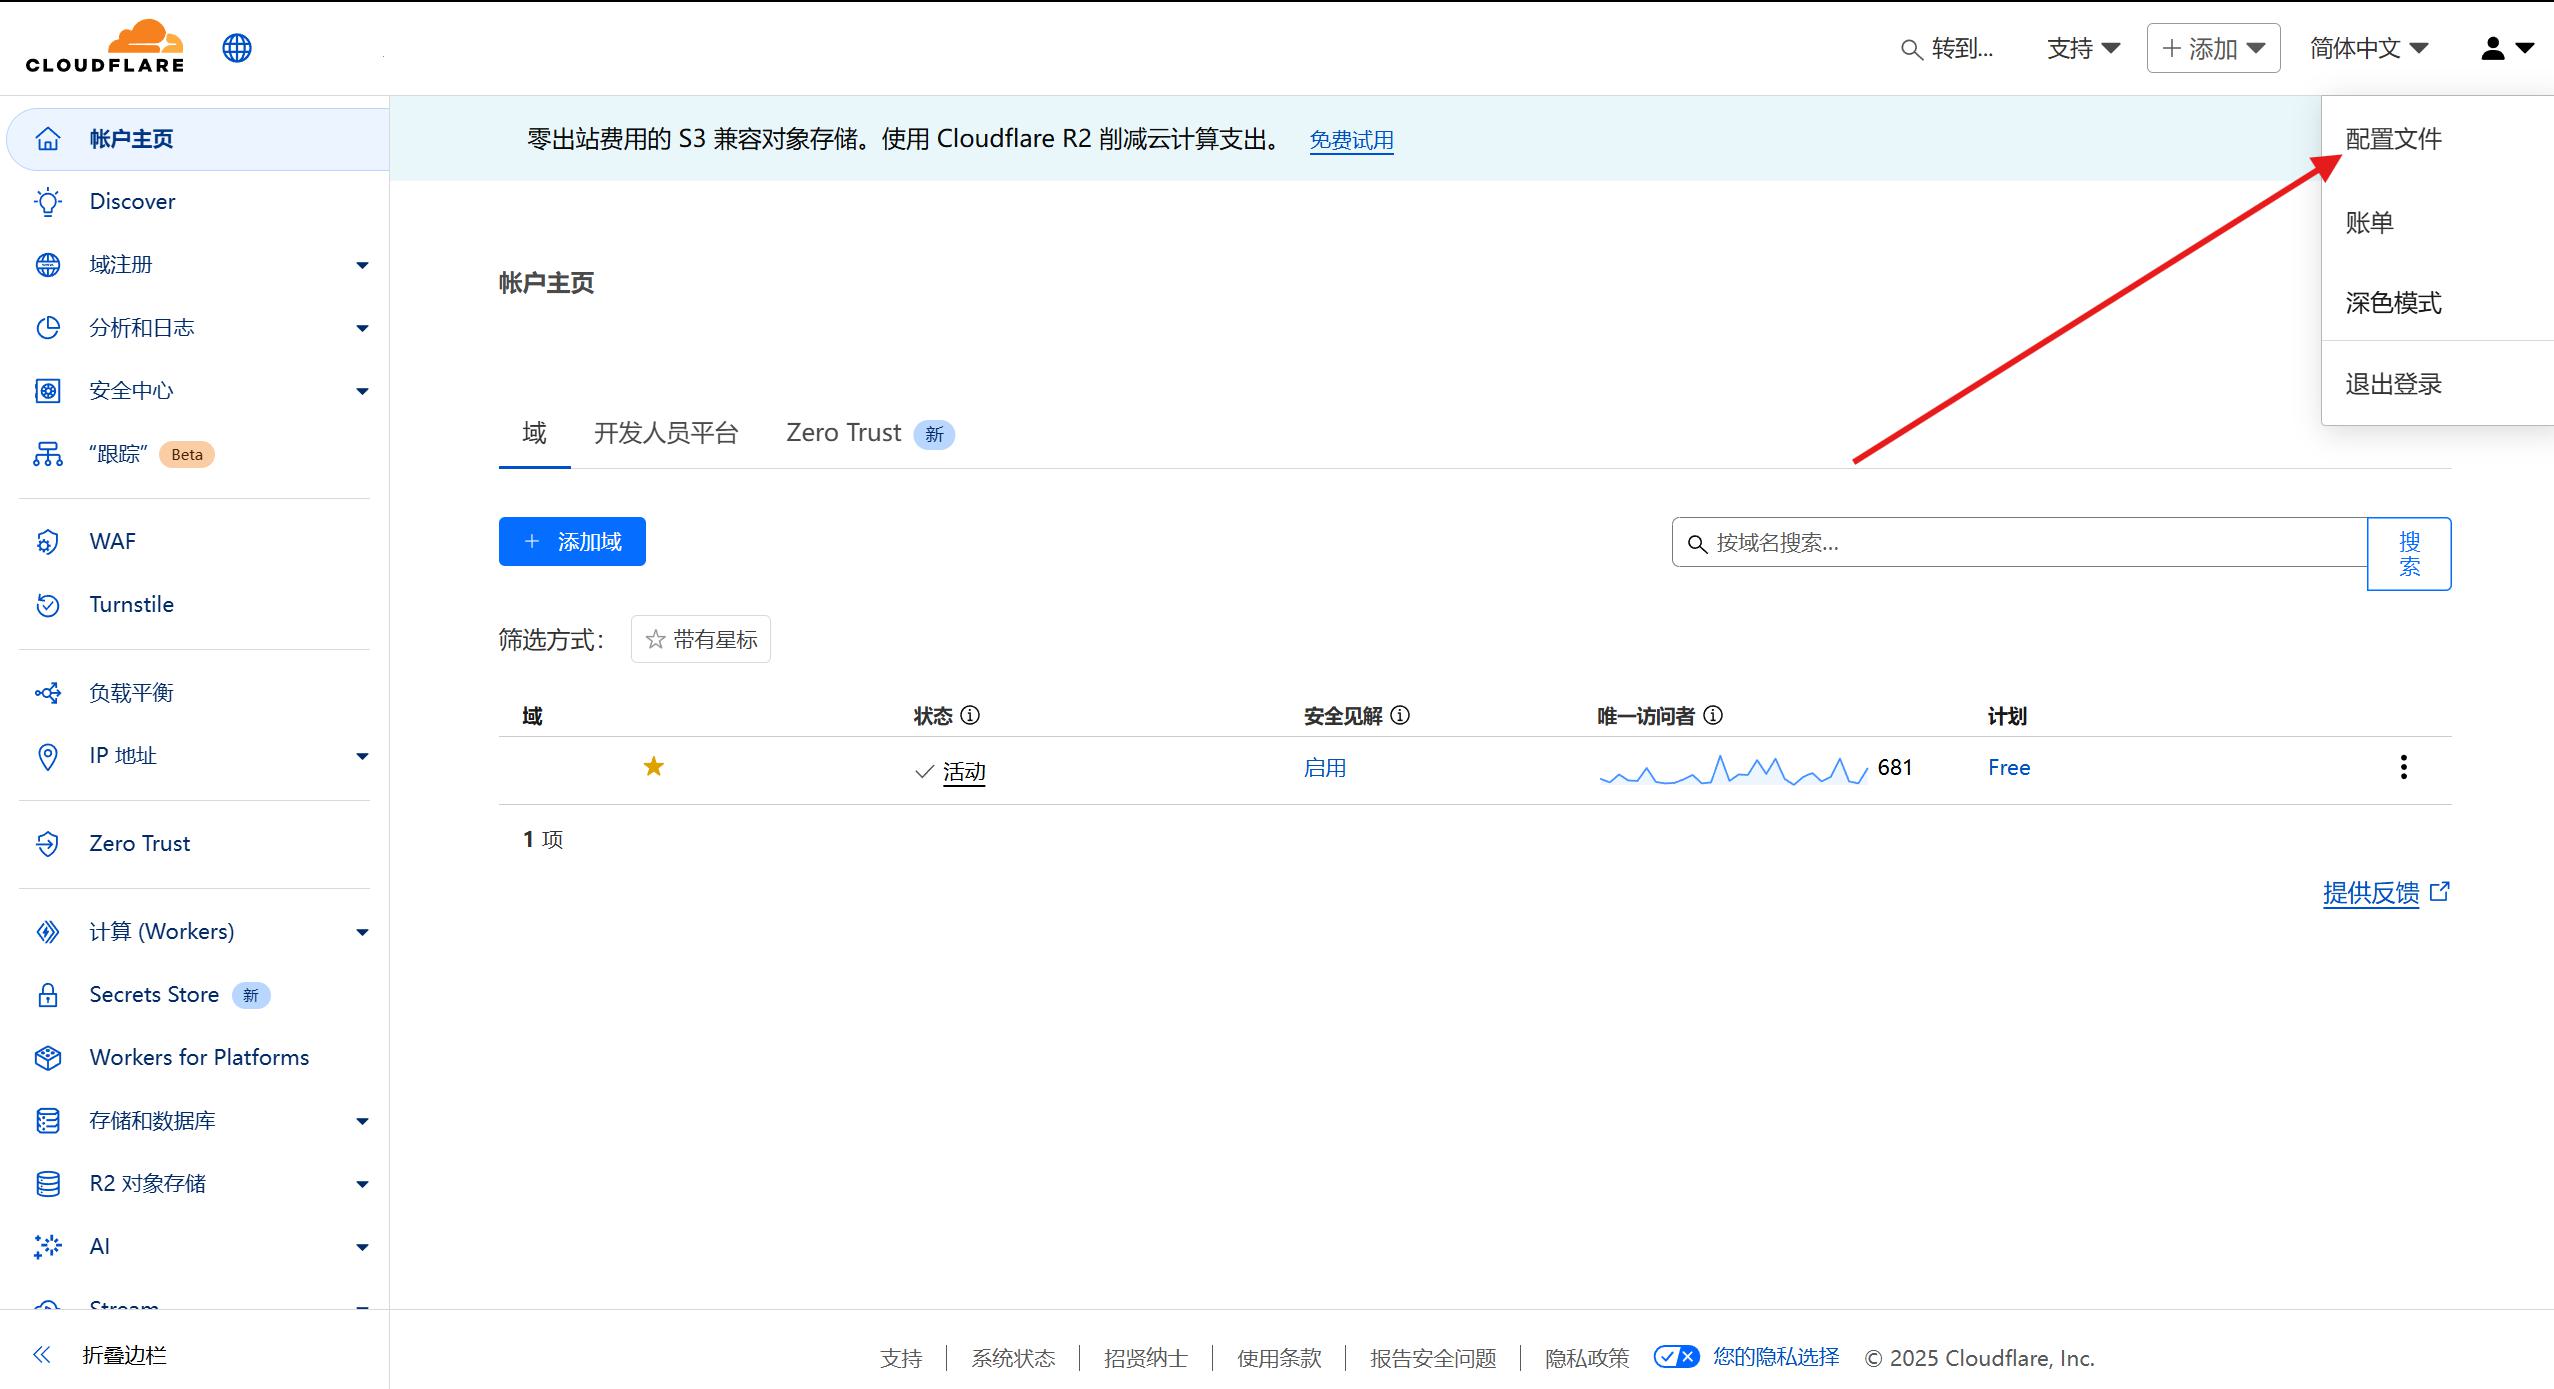Click the 转到... search in header

[x=1947, y=48]
